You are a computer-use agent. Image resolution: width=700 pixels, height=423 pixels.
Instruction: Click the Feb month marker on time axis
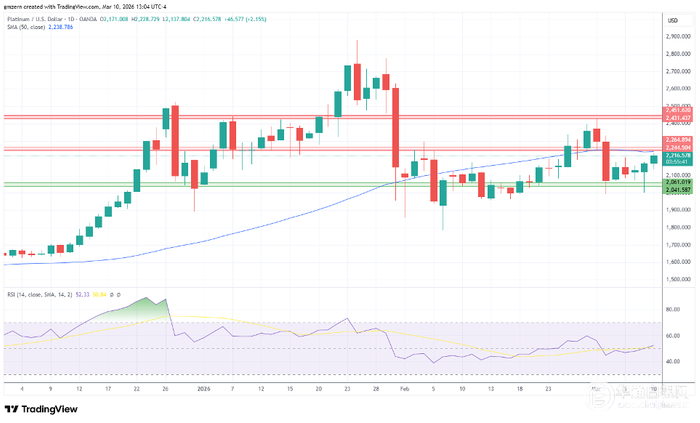point(404,389)
